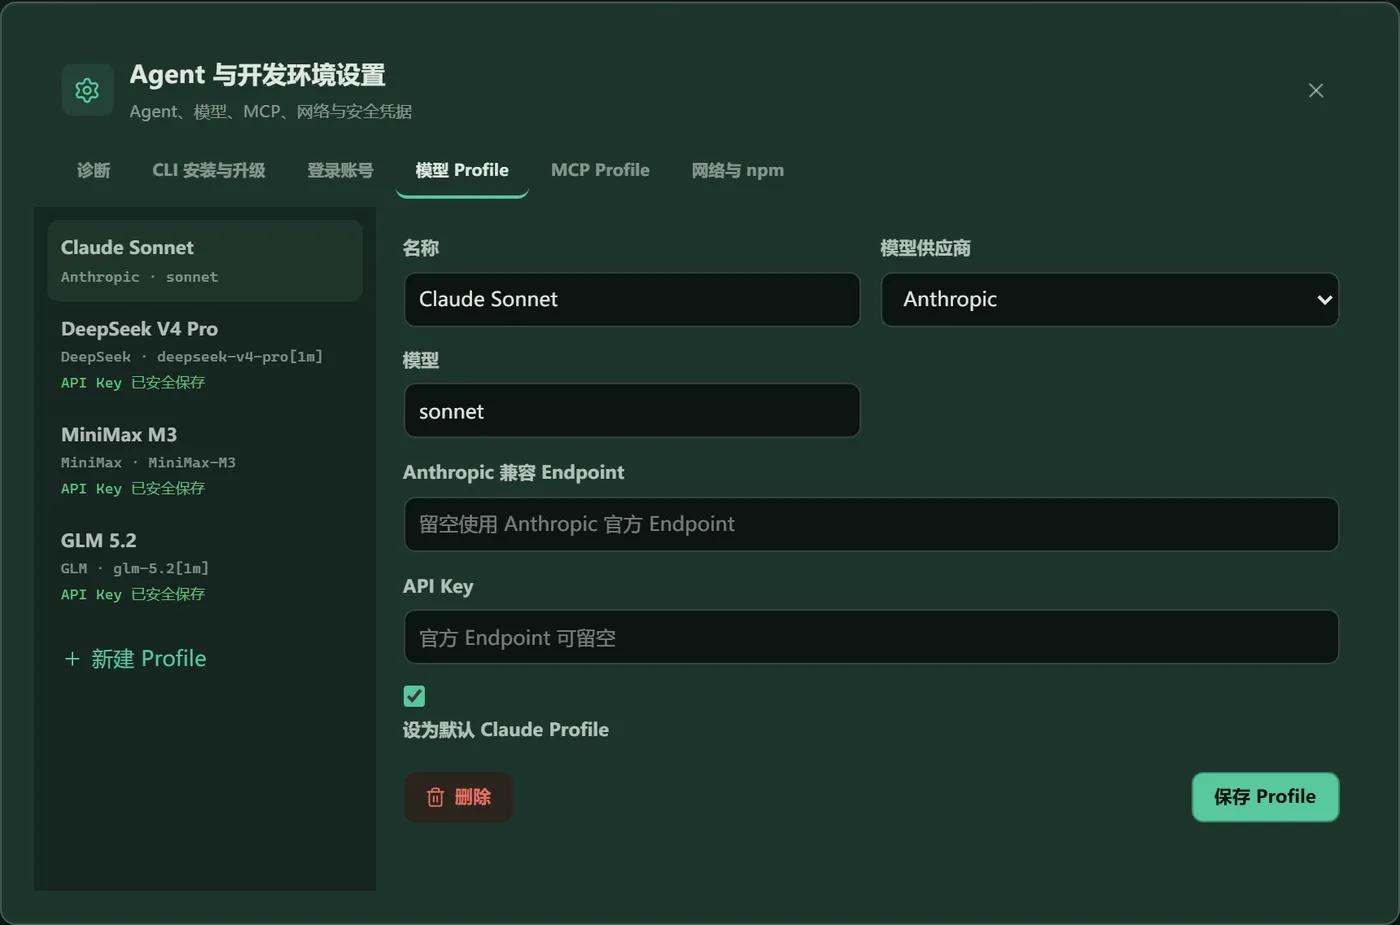Select the GLM 5.2 profile
This screenshot has width=1400, height=925.
click(x=205, y=567)
